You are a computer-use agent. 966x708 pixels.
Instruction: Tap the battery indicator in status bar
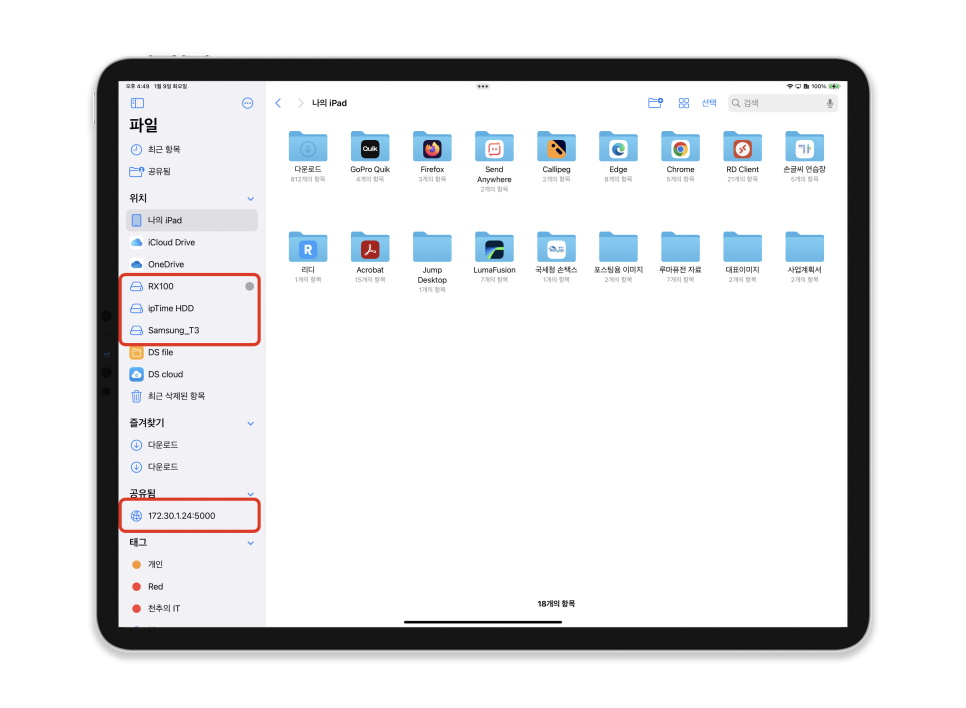click(835, 86)
